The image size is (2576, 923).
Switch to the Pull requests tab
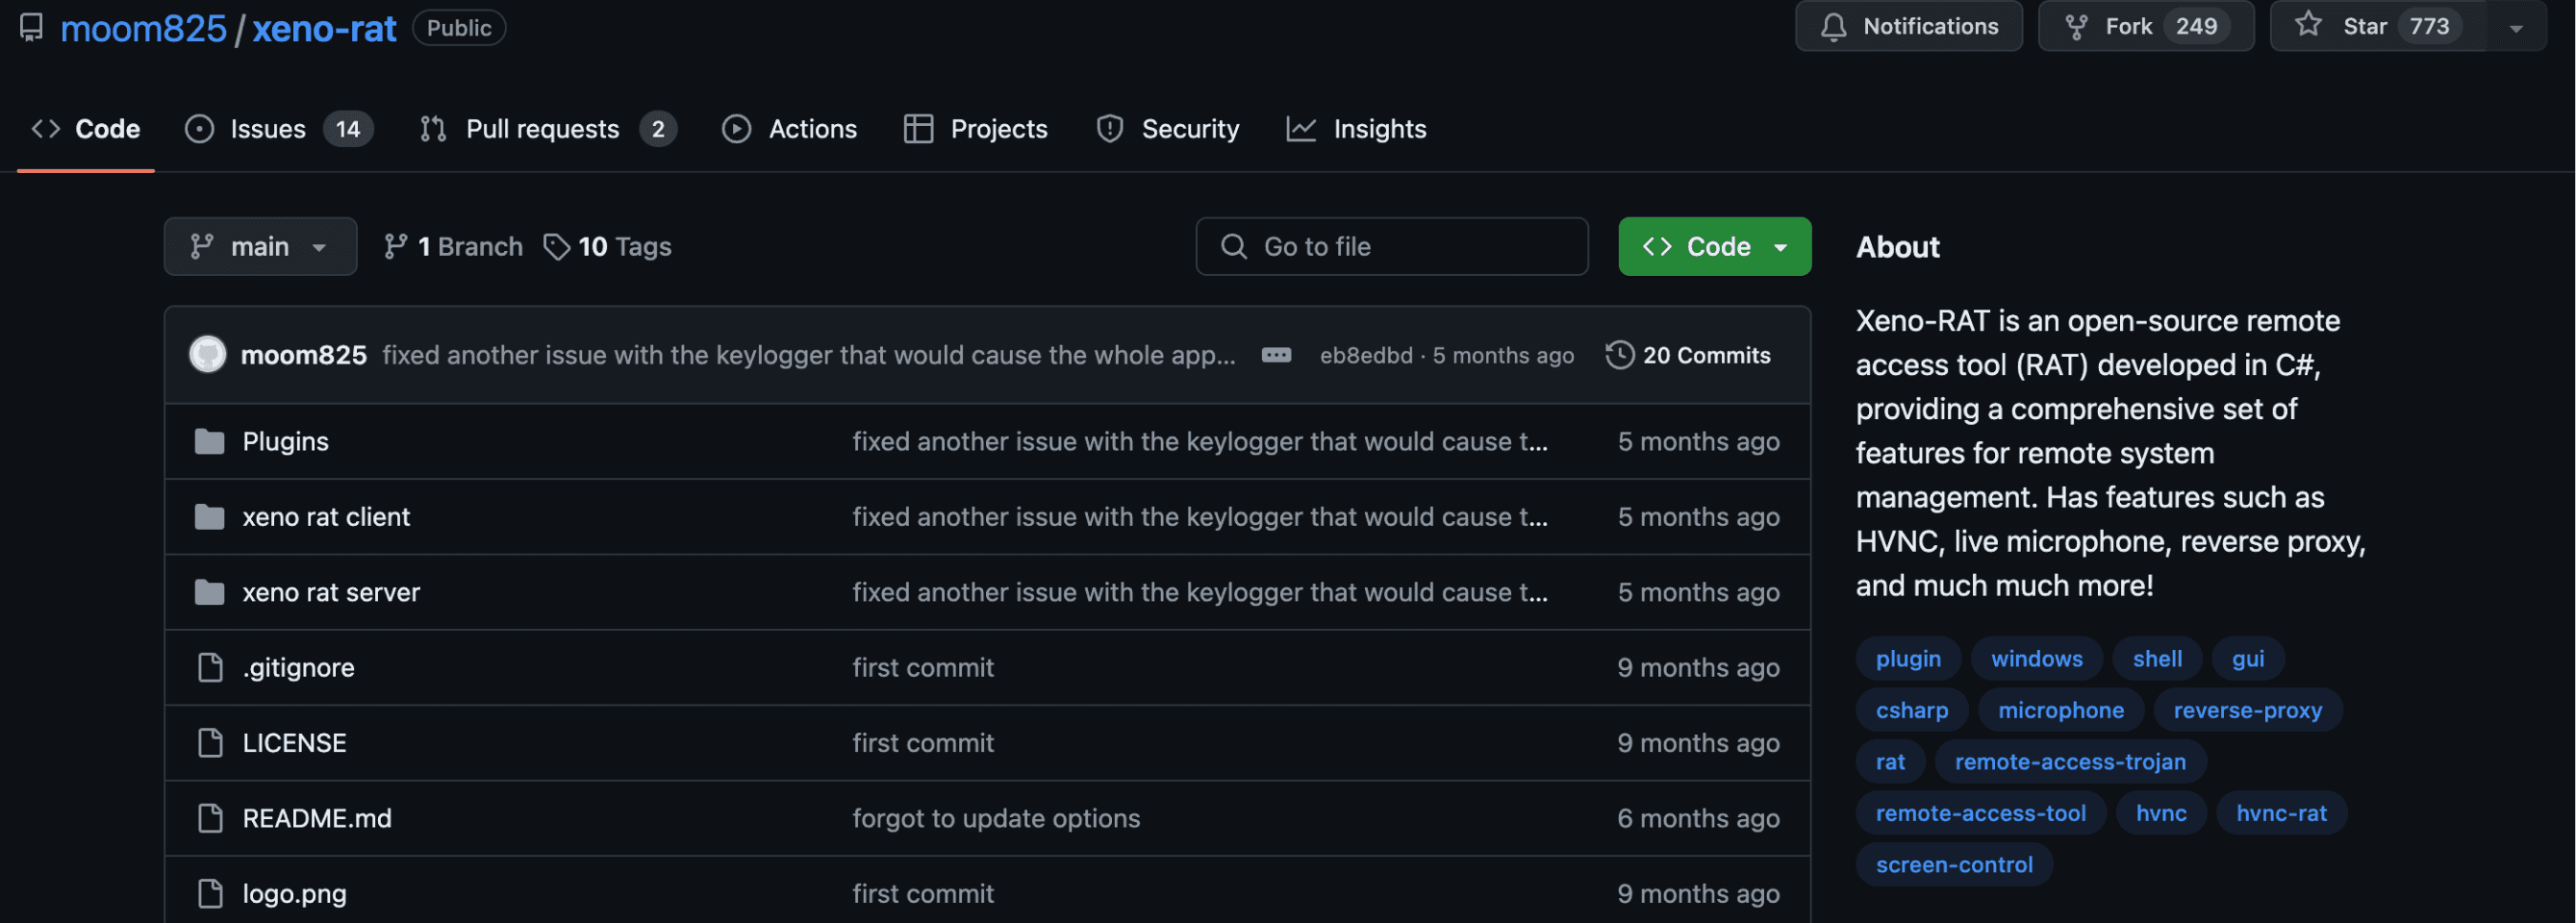(548, 129)
